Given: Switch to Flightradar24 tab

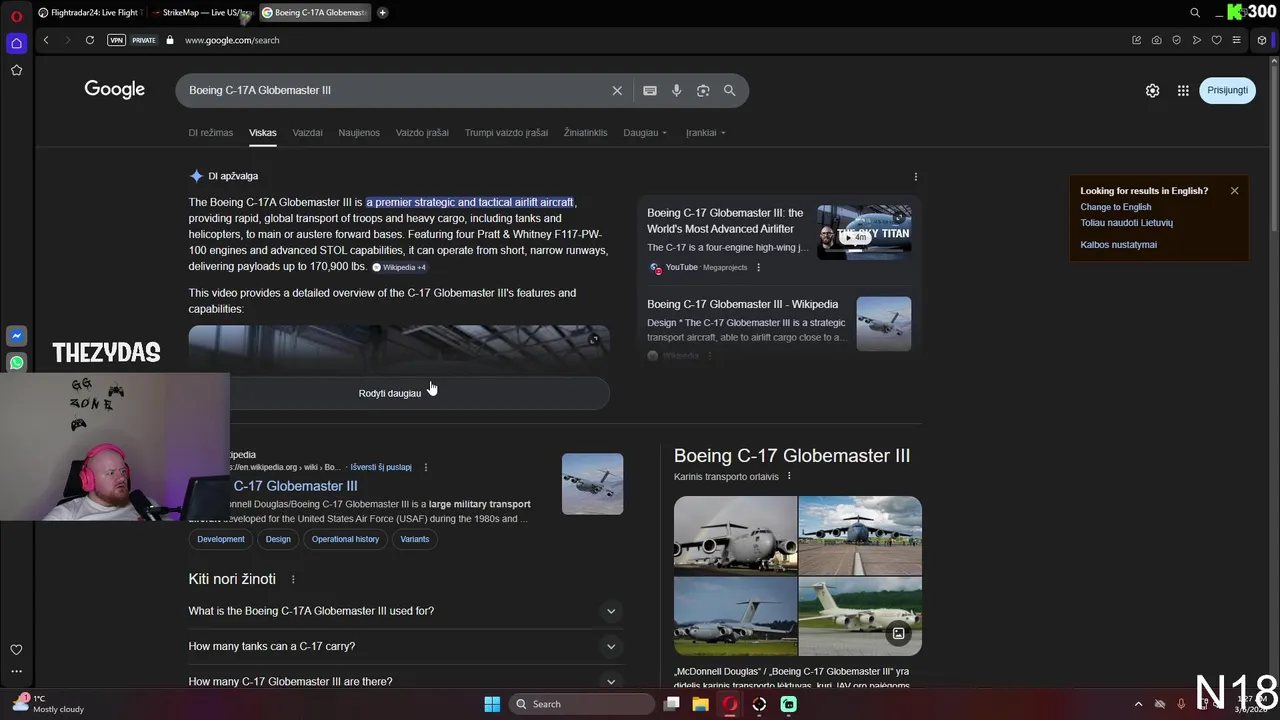Looking at the screenshot, I should [90, 13].
